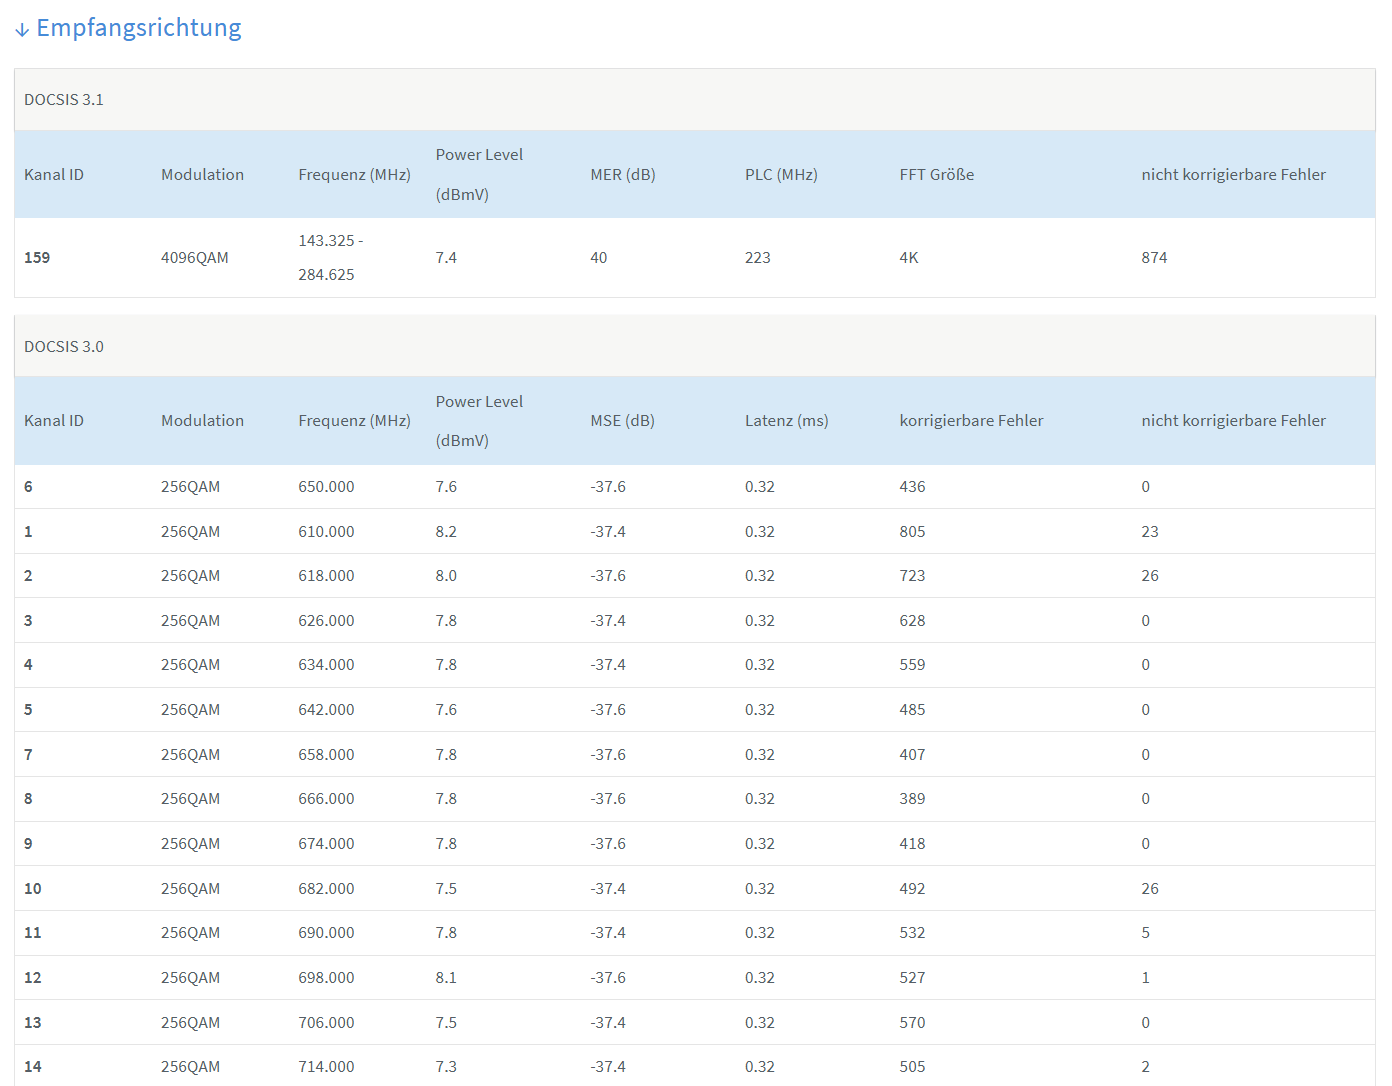Click correctable errors value 407
The image size is (1392, 1086).
coord(912,755)
